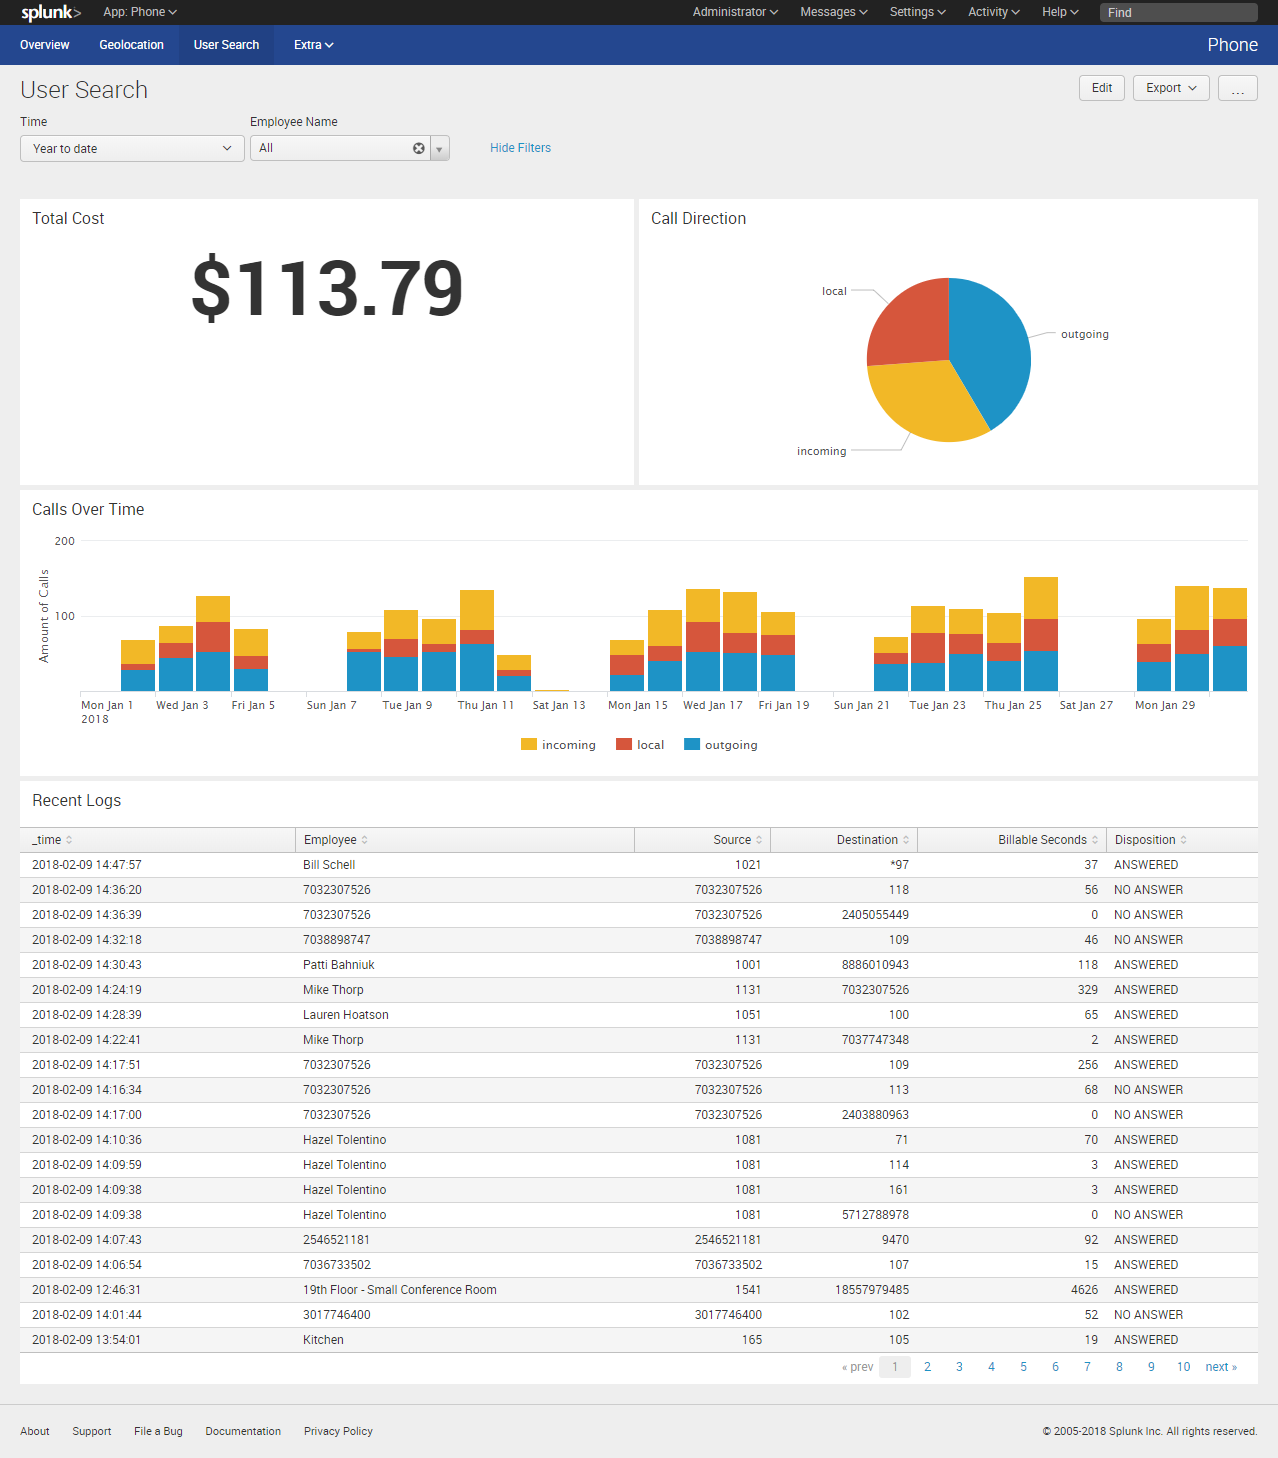Open the Administrator menu
Screen dimensions: 1278x1458
tap(735, 12)
